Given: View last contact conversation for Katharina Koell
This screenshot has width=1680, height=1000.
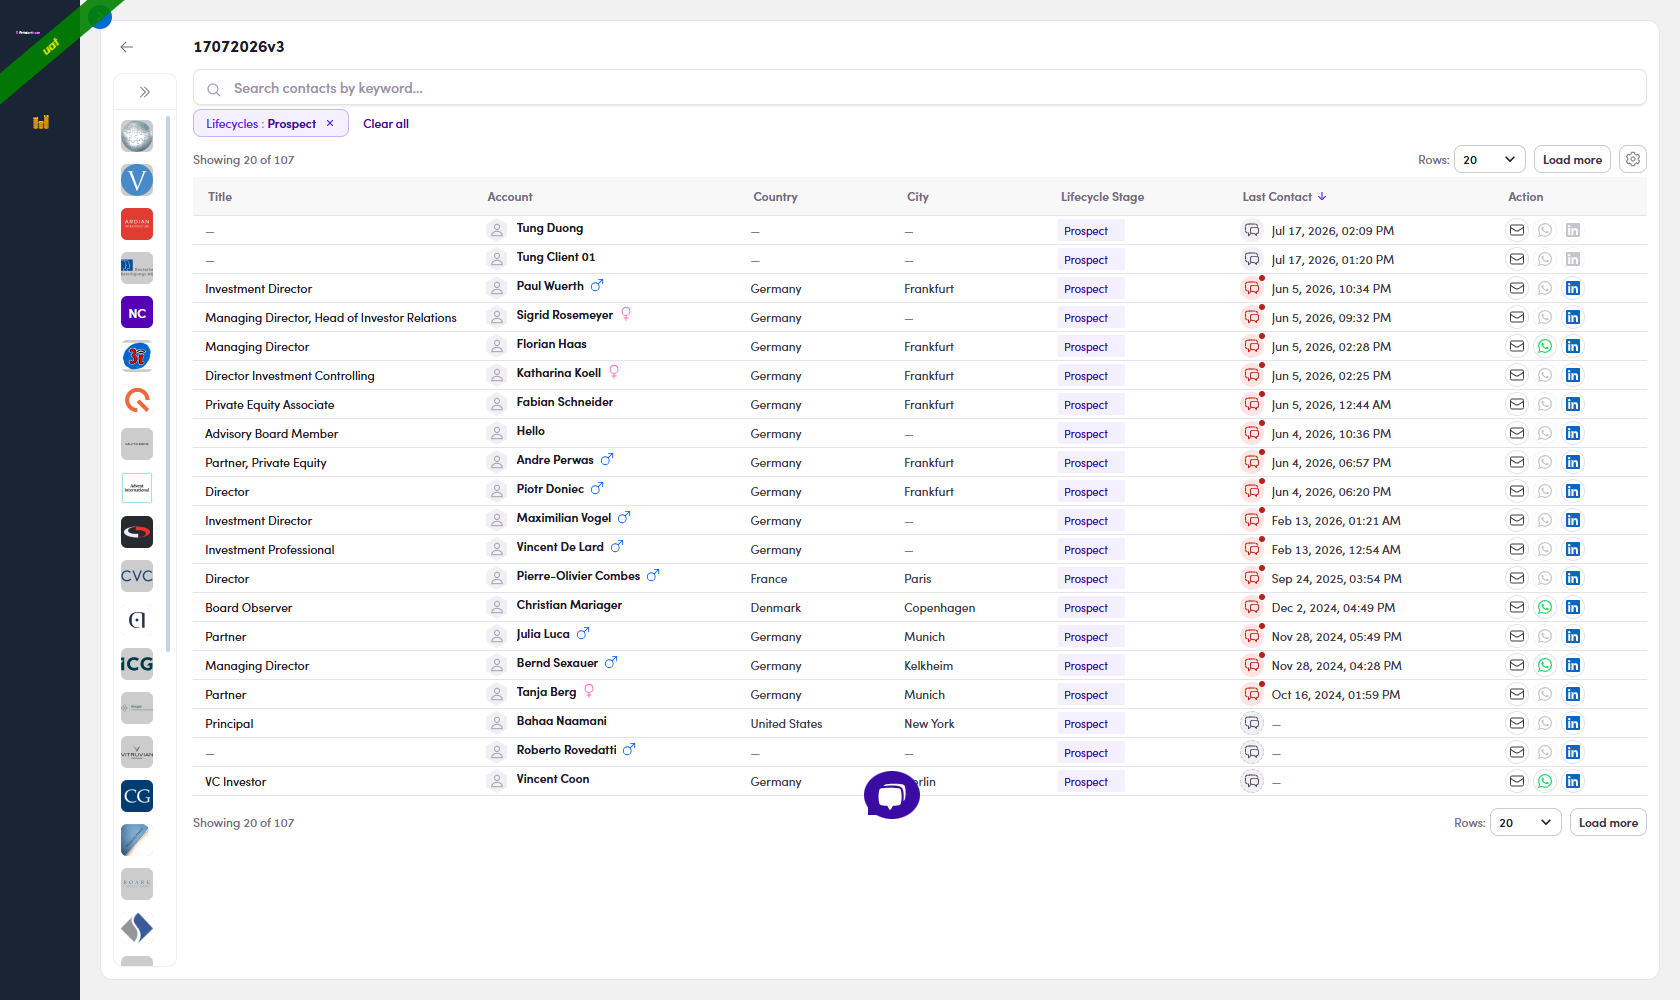Looking at the screenshot, I should click(x=1252, y=375).
